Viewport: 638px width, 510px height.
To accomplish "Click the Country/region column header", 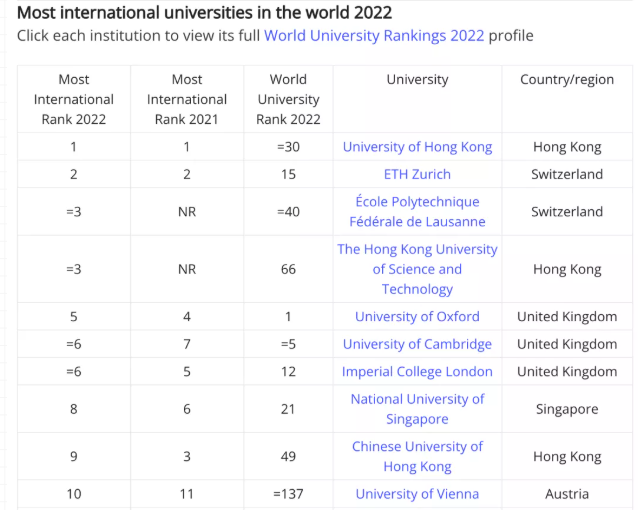I will click(x=567, y=80).
